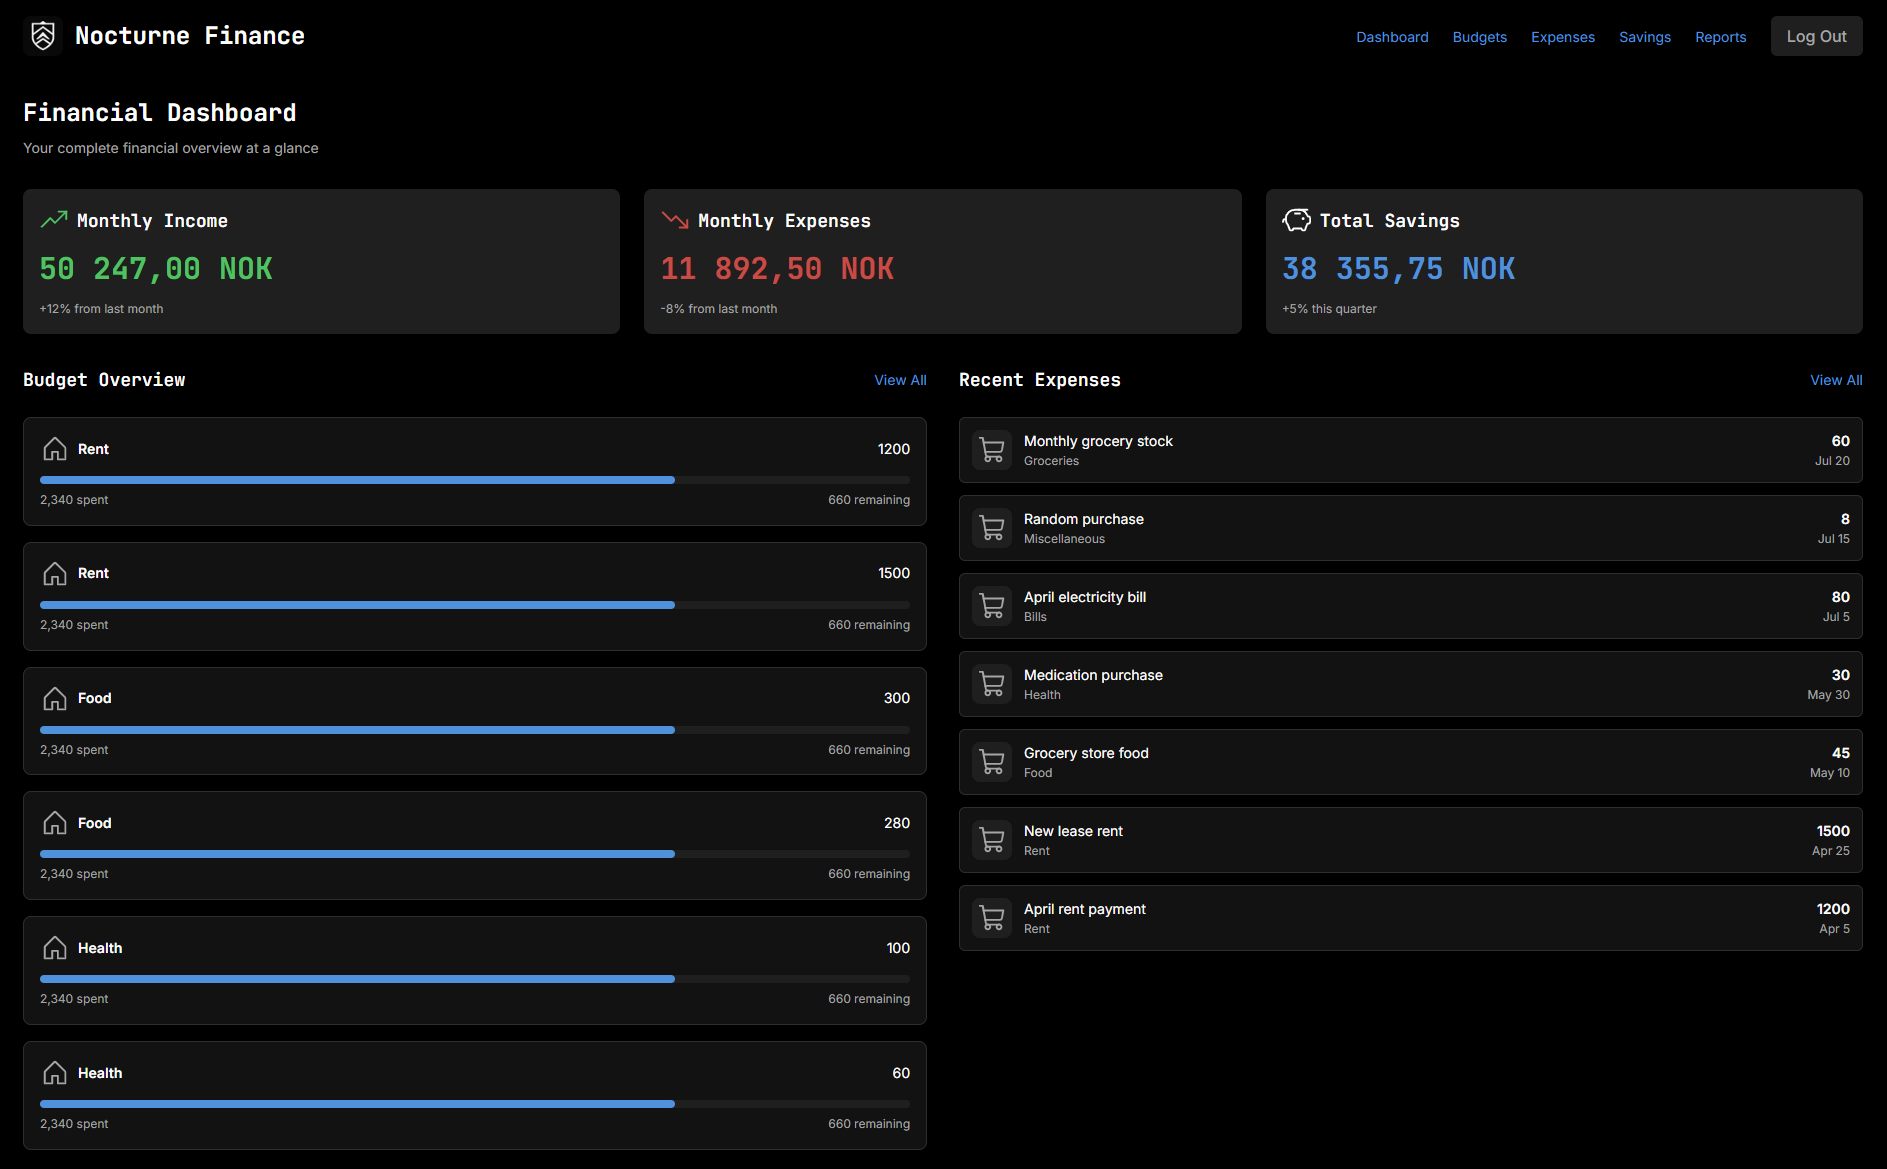This screenshot has width=1887, height=1169.
Task: Click the cart icon beside Monthly grocery stock
Action: [992, 450]
